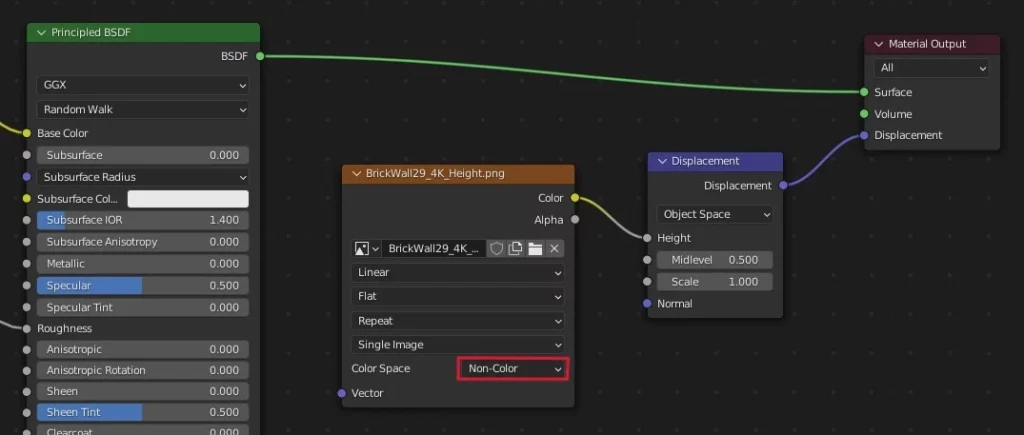The image size is (1024, 435).
Task: Click the Scale 1.000 field
Action: [x=714, y=282]
